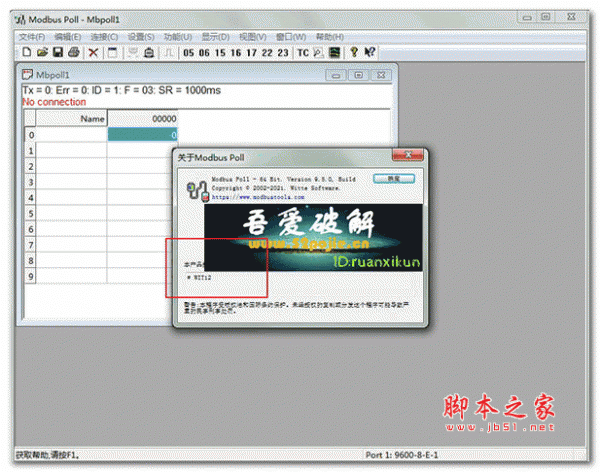Open the 连接(C) menu
Viewport: 600px width, 472px height.
pos(104,37)
